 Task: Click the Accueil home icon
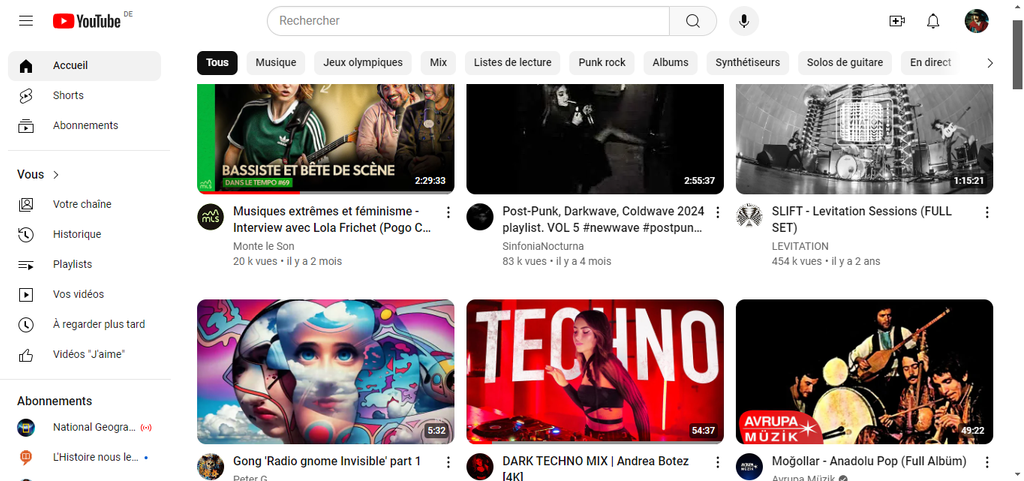[26, 66]
